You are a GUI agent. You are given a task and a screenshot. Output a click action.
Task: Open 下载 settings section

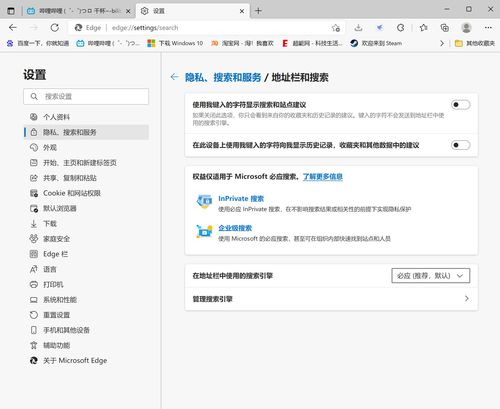[86, 224]
